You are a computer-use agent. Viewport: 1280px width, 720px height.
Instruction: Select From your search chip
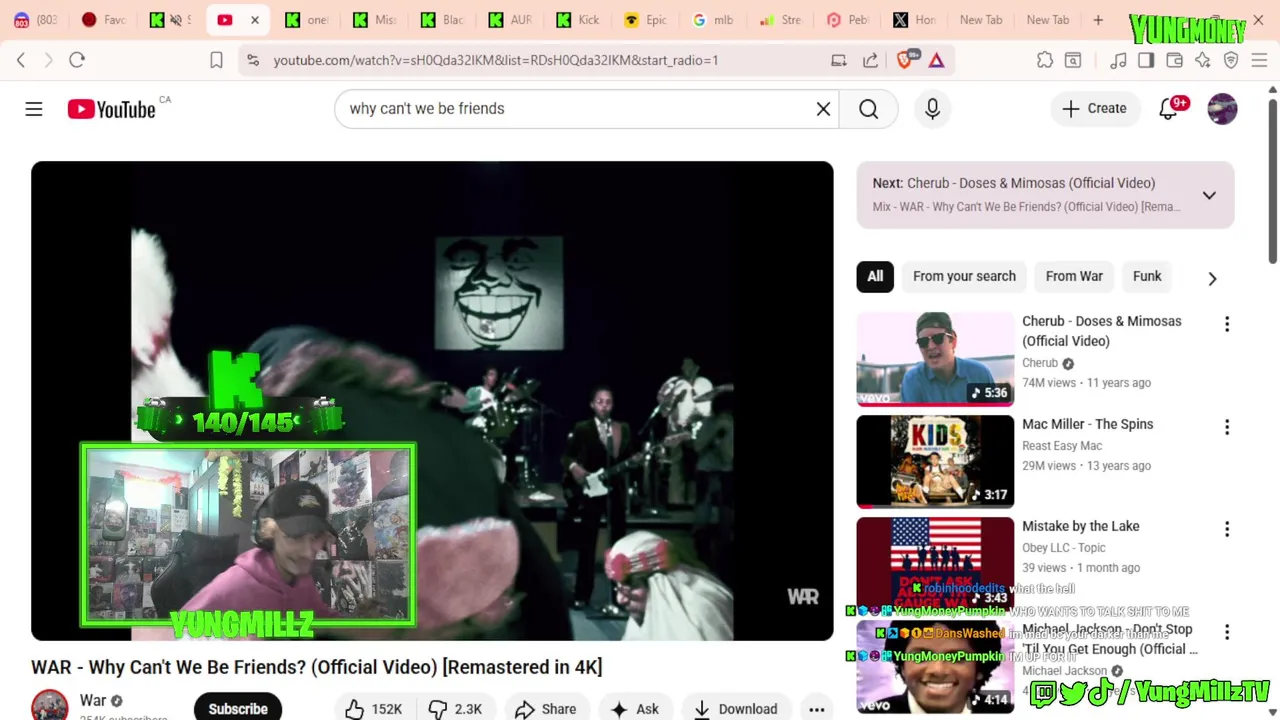click(x=964, y=276)
